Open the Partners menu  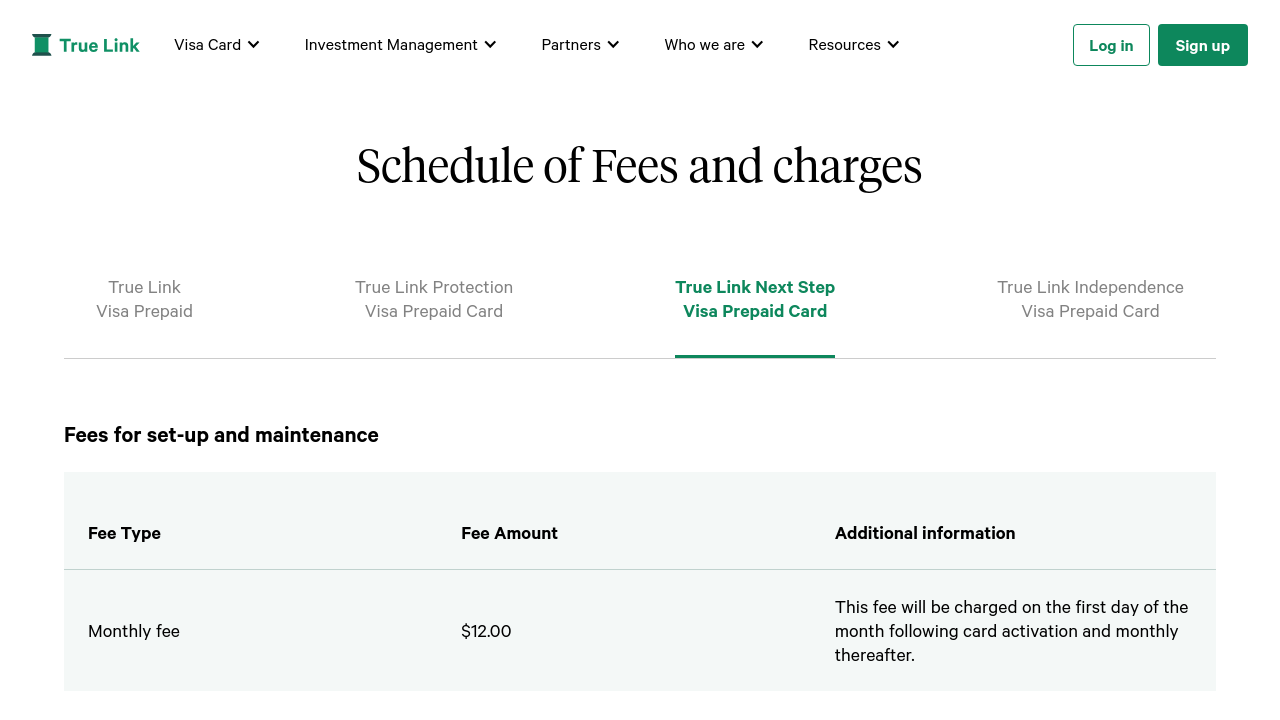click(x=571, y=45)
